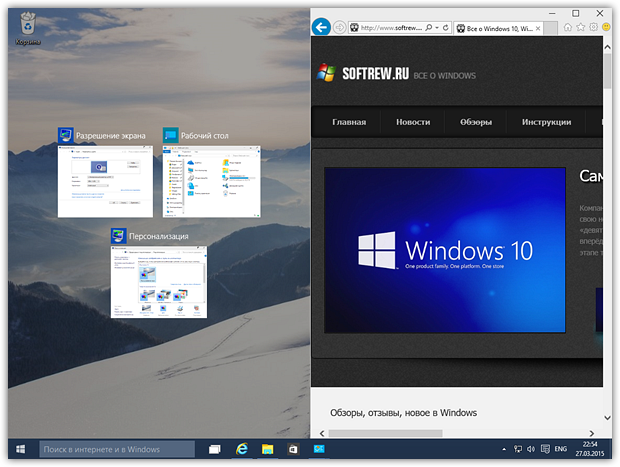This screenshot has height=467, width=620.
Task: Open the taskbar clock and date
Action: 590,449
